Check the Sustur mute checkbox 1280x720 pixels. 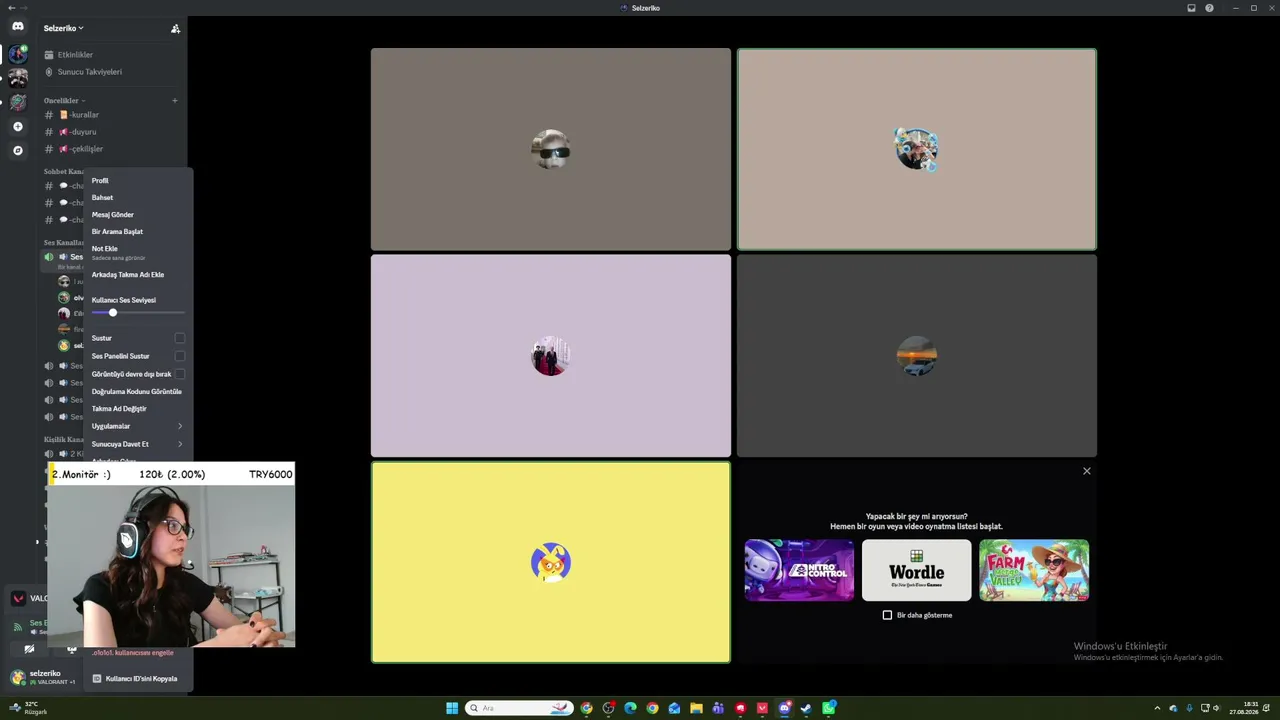tap(180, 338)
